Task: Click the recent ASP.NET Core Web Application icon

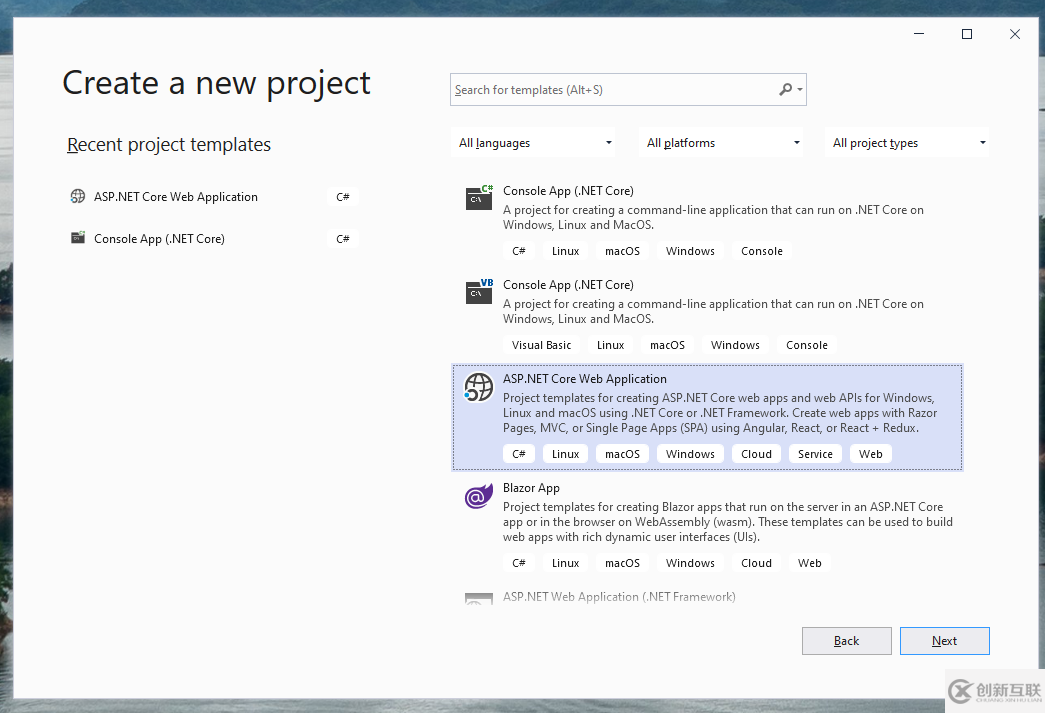Action: pos(78,197)
